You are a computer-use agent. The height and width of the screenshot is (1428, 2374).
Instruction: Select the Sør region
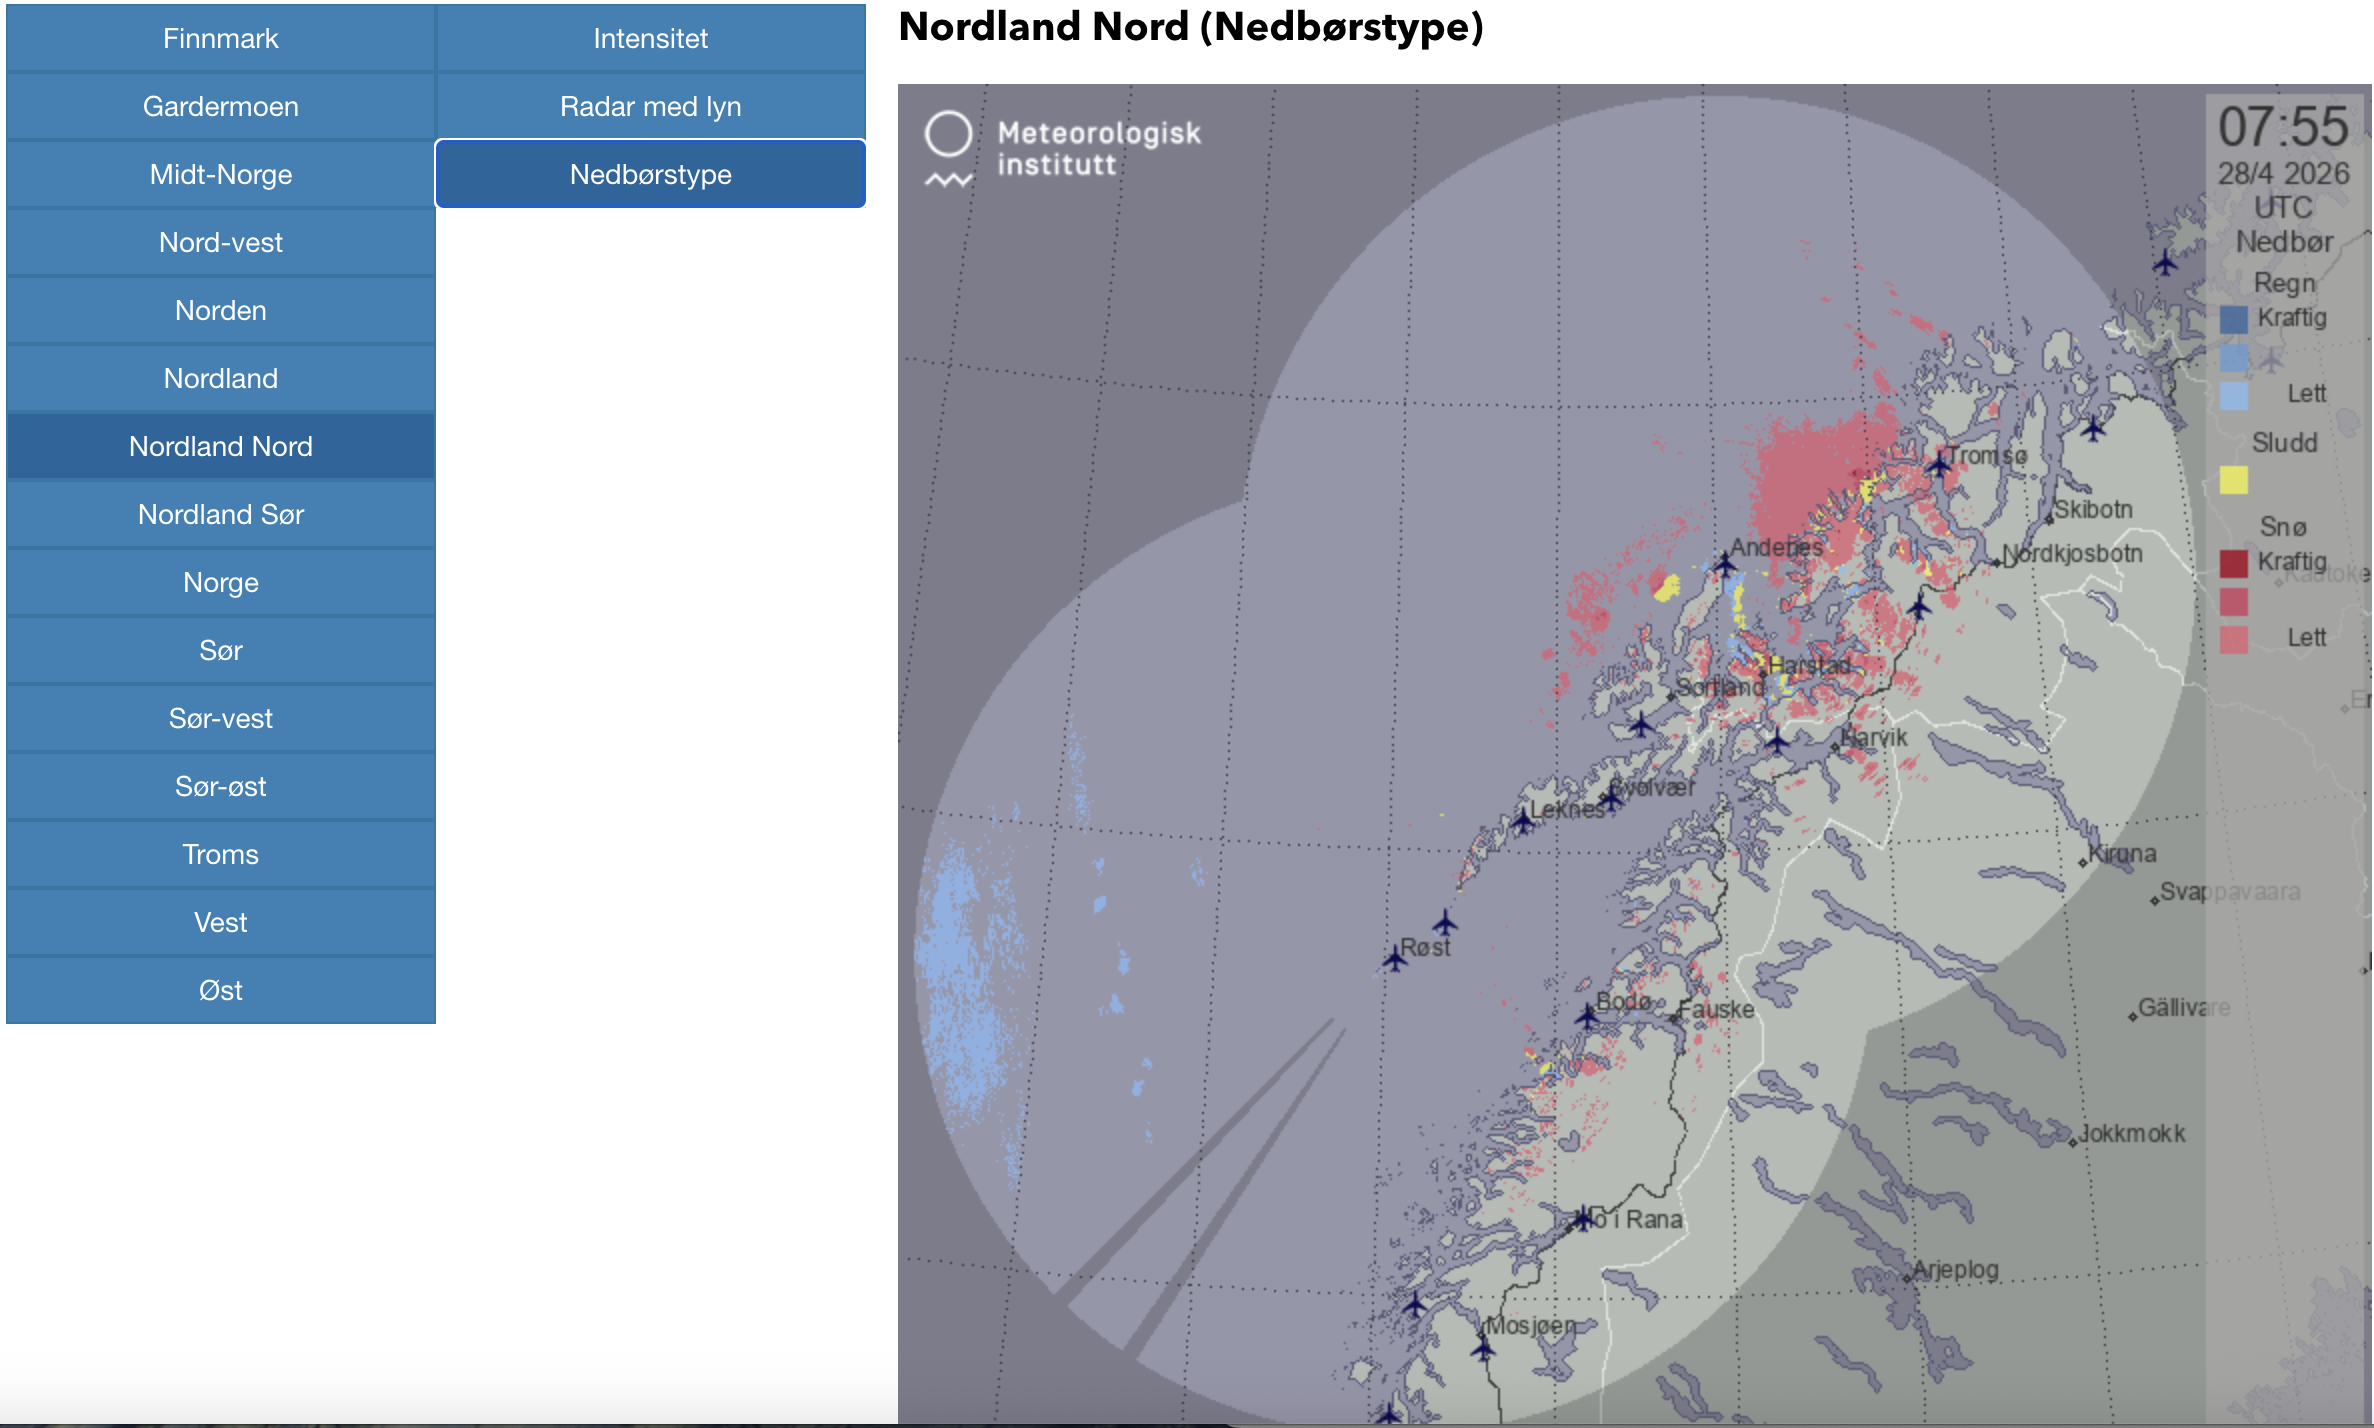(221, 650)
